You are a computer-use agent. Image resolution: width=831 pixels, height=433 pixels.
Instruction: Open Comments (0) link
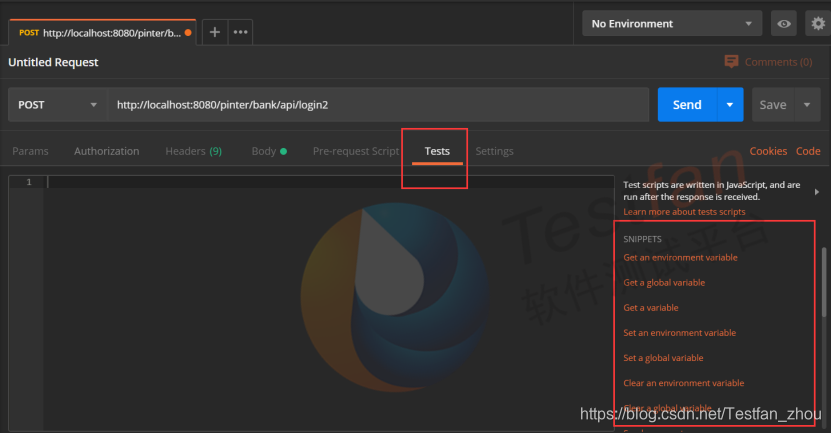779,62
